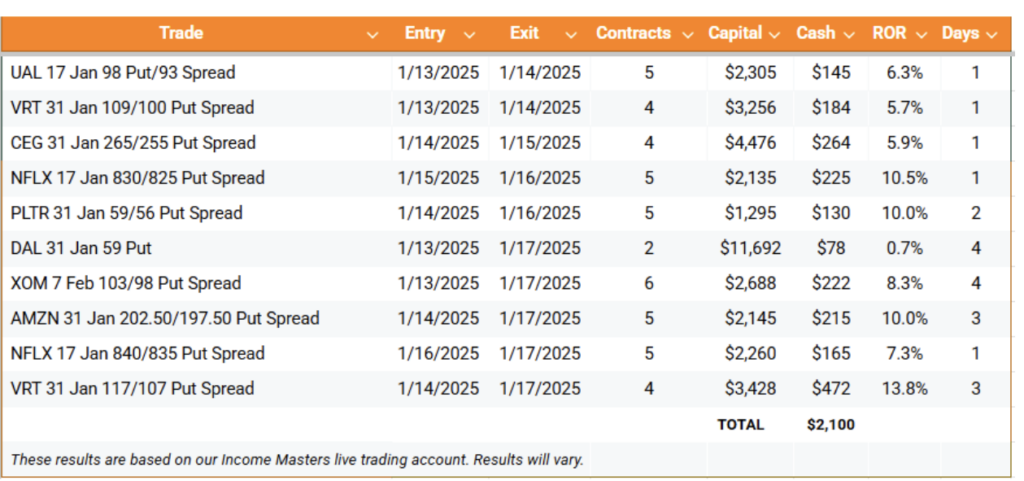Select the TOTAL label cell

point(741,425)
